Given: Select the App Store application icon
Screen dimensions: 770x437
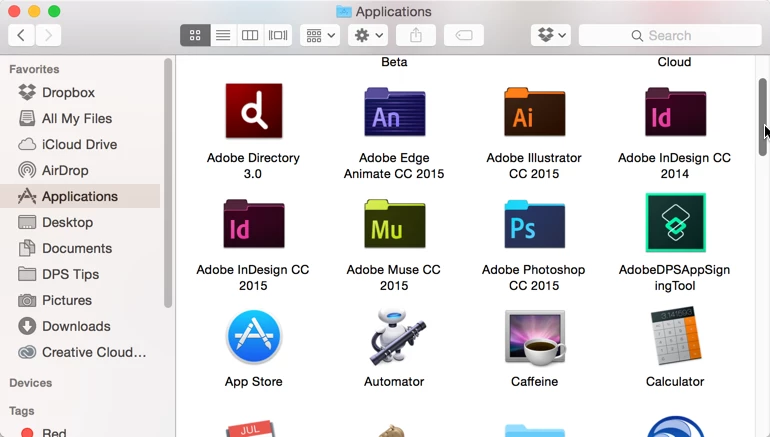Looking at the screenshot, I should click(x=254, y=336).
